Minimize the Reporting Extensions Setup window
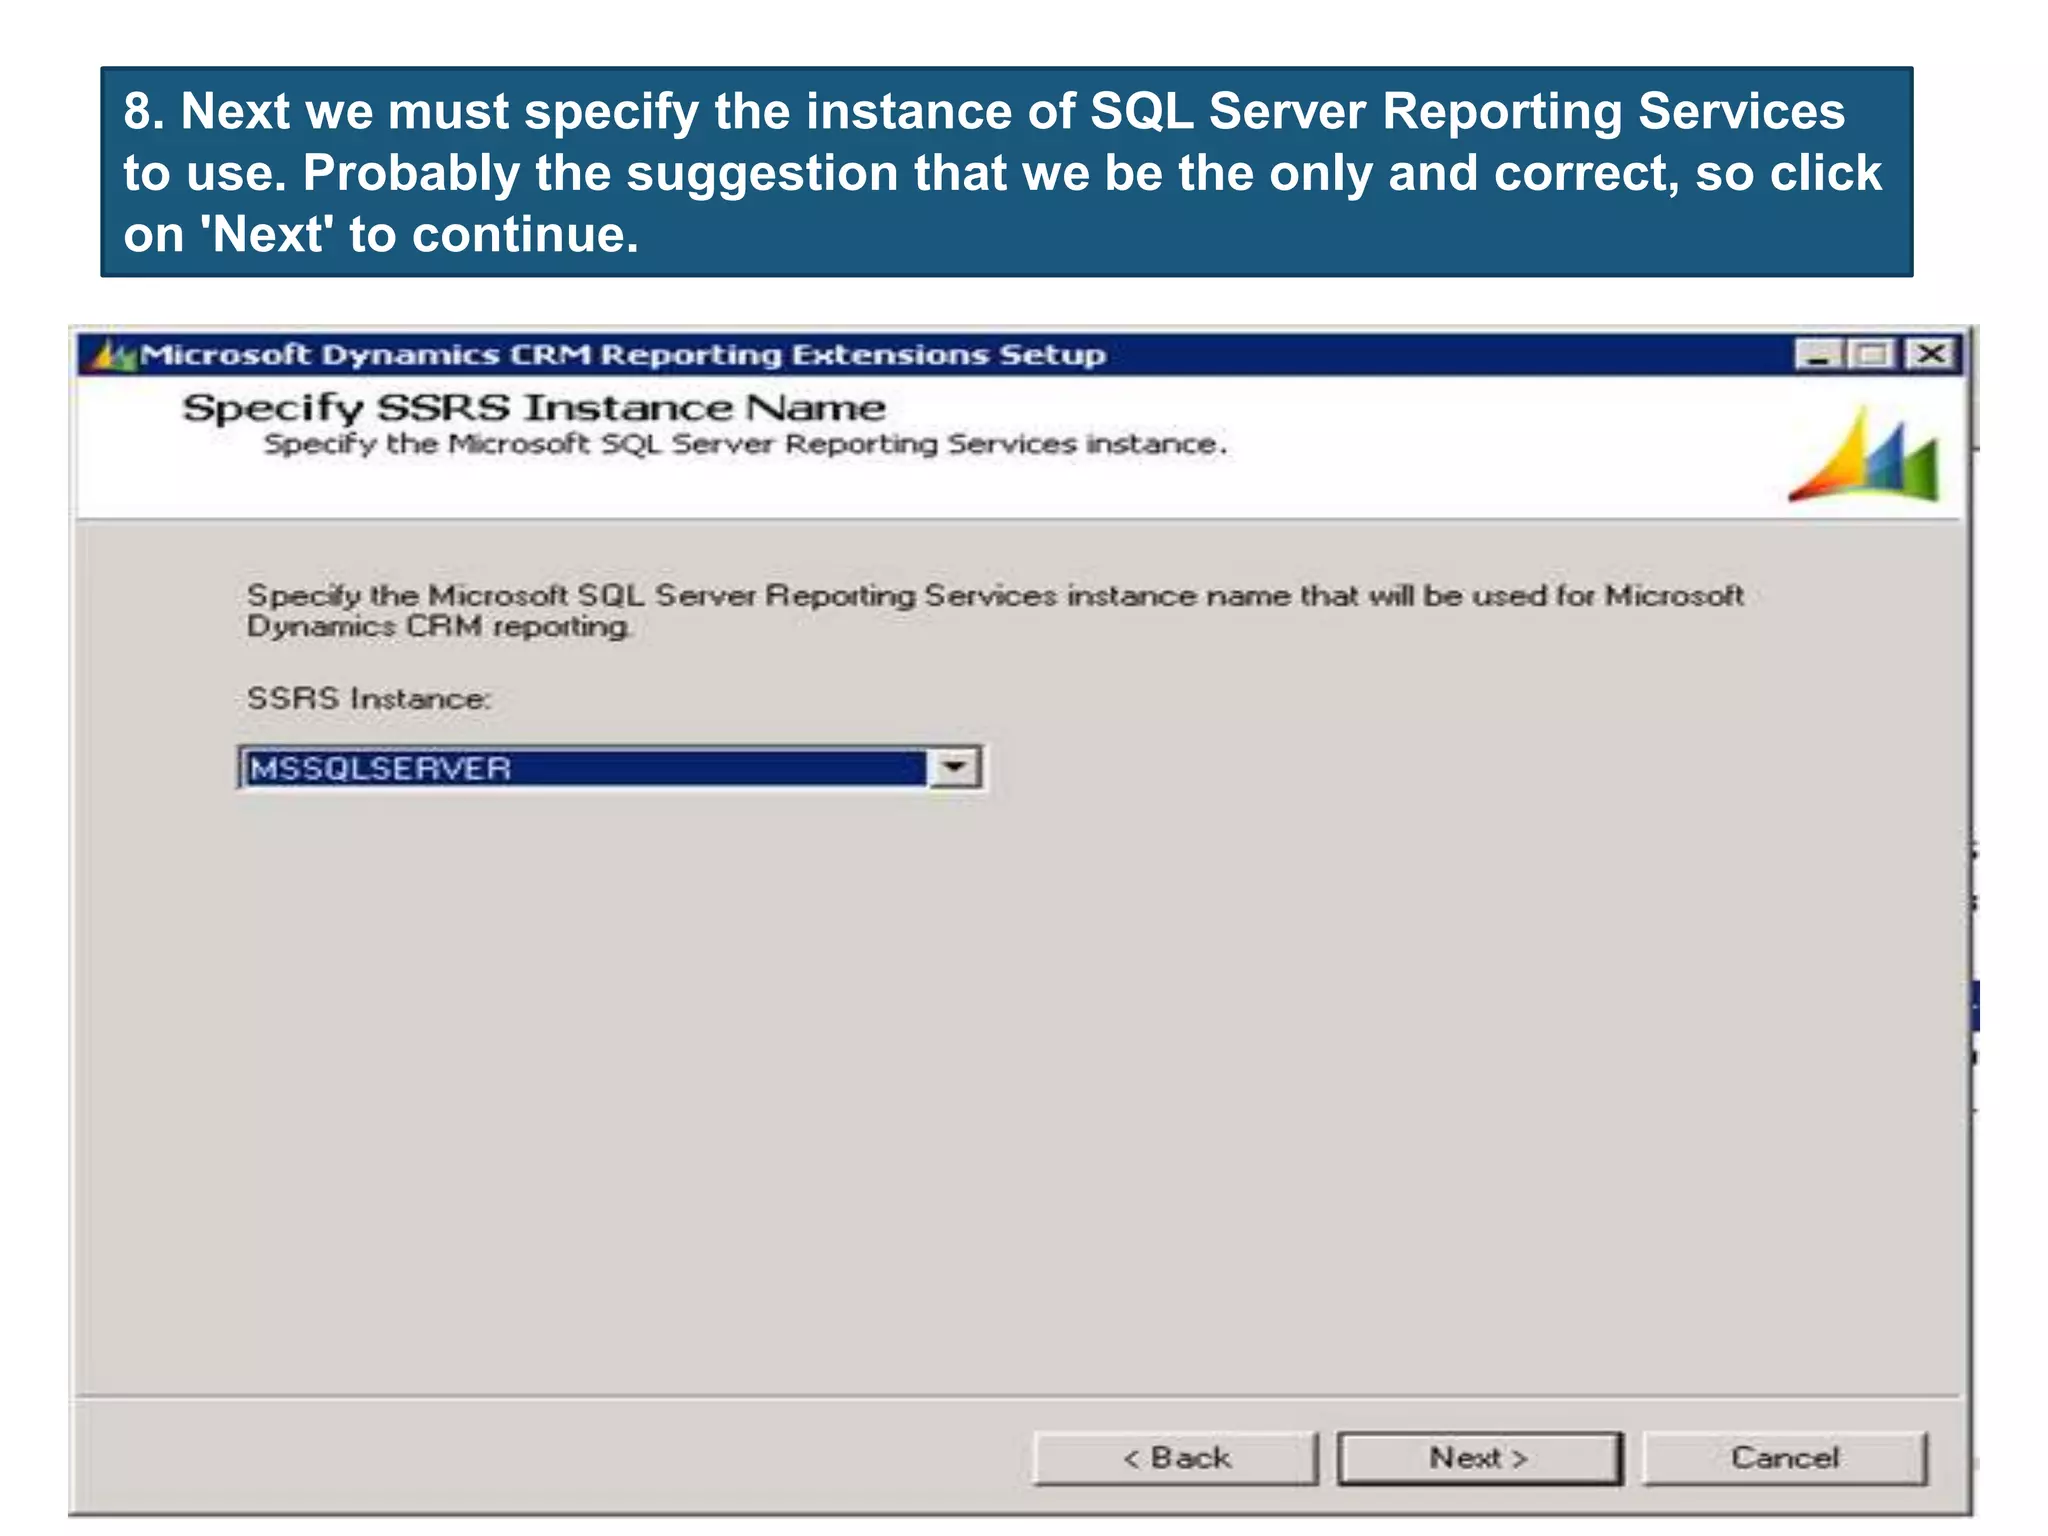 (1818, 354)
